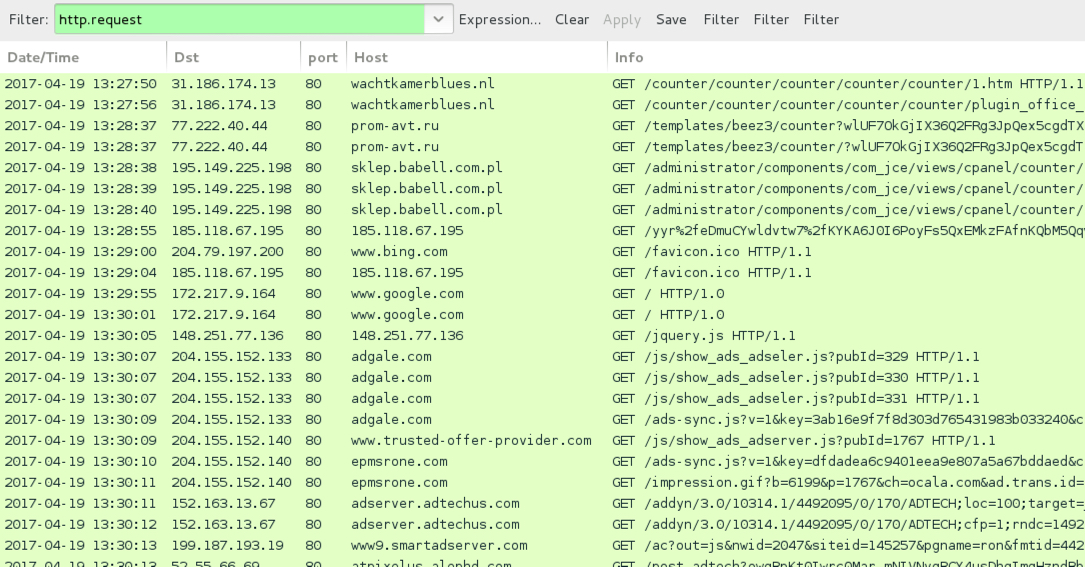Image resolution: width=1085 pixels, height=567 pixels.
Task: Select the adgale.com ads-sync.js request
Action: (542, 420)
